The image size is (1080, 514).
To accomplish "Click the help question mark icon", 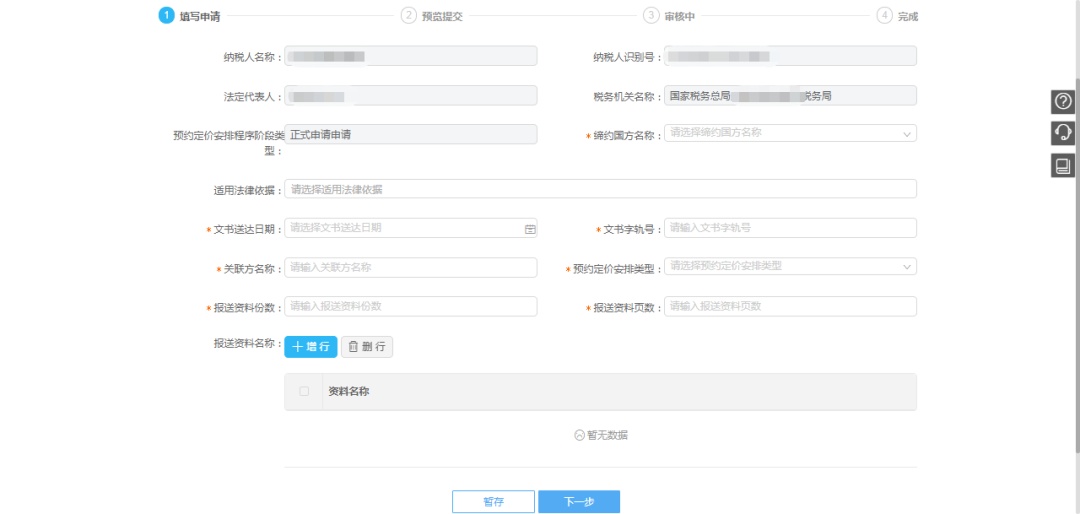I will click(x=1063, y=101).
